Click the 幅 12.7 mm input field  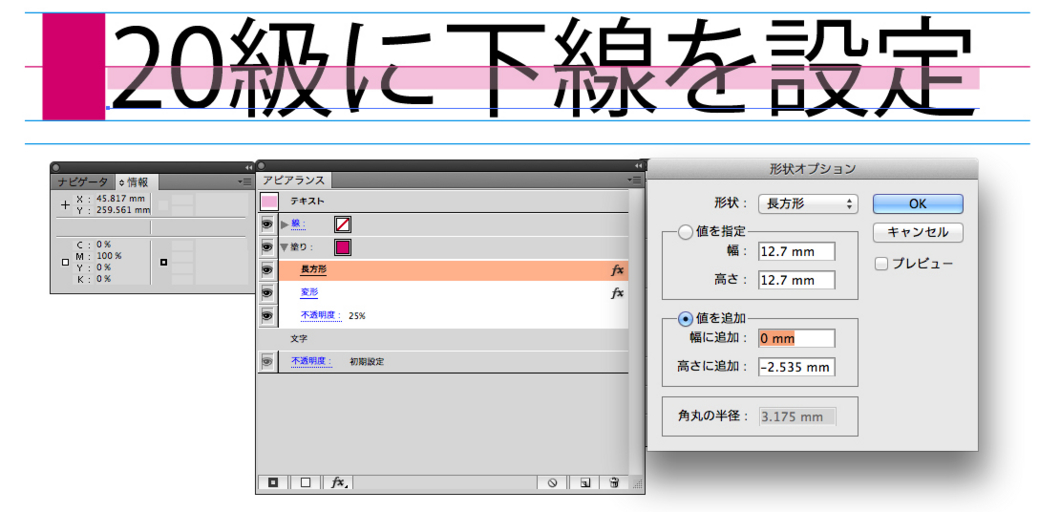click(x=797, y=252)
